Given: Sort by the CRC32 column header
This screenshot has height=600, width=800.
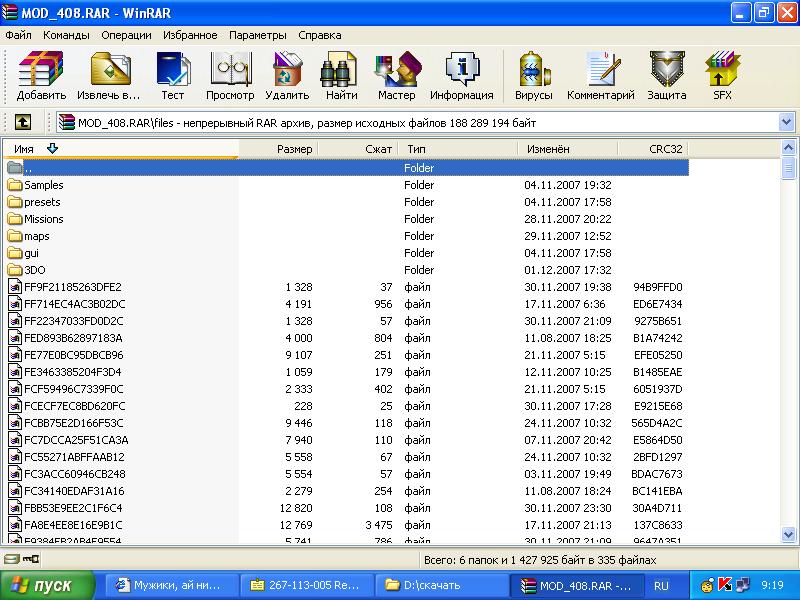Looking at the screenshot, I should [x=653, y=149].
